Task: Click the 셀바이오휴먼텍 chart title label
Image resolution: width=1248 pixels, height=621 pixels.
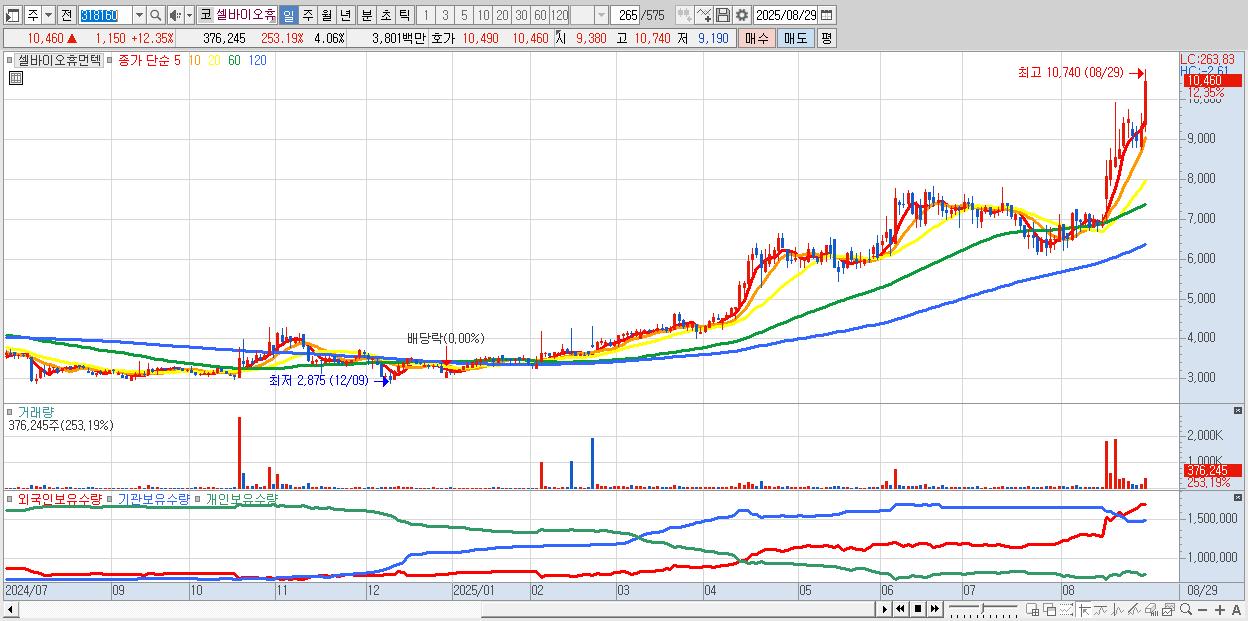Action: (59, 61)
